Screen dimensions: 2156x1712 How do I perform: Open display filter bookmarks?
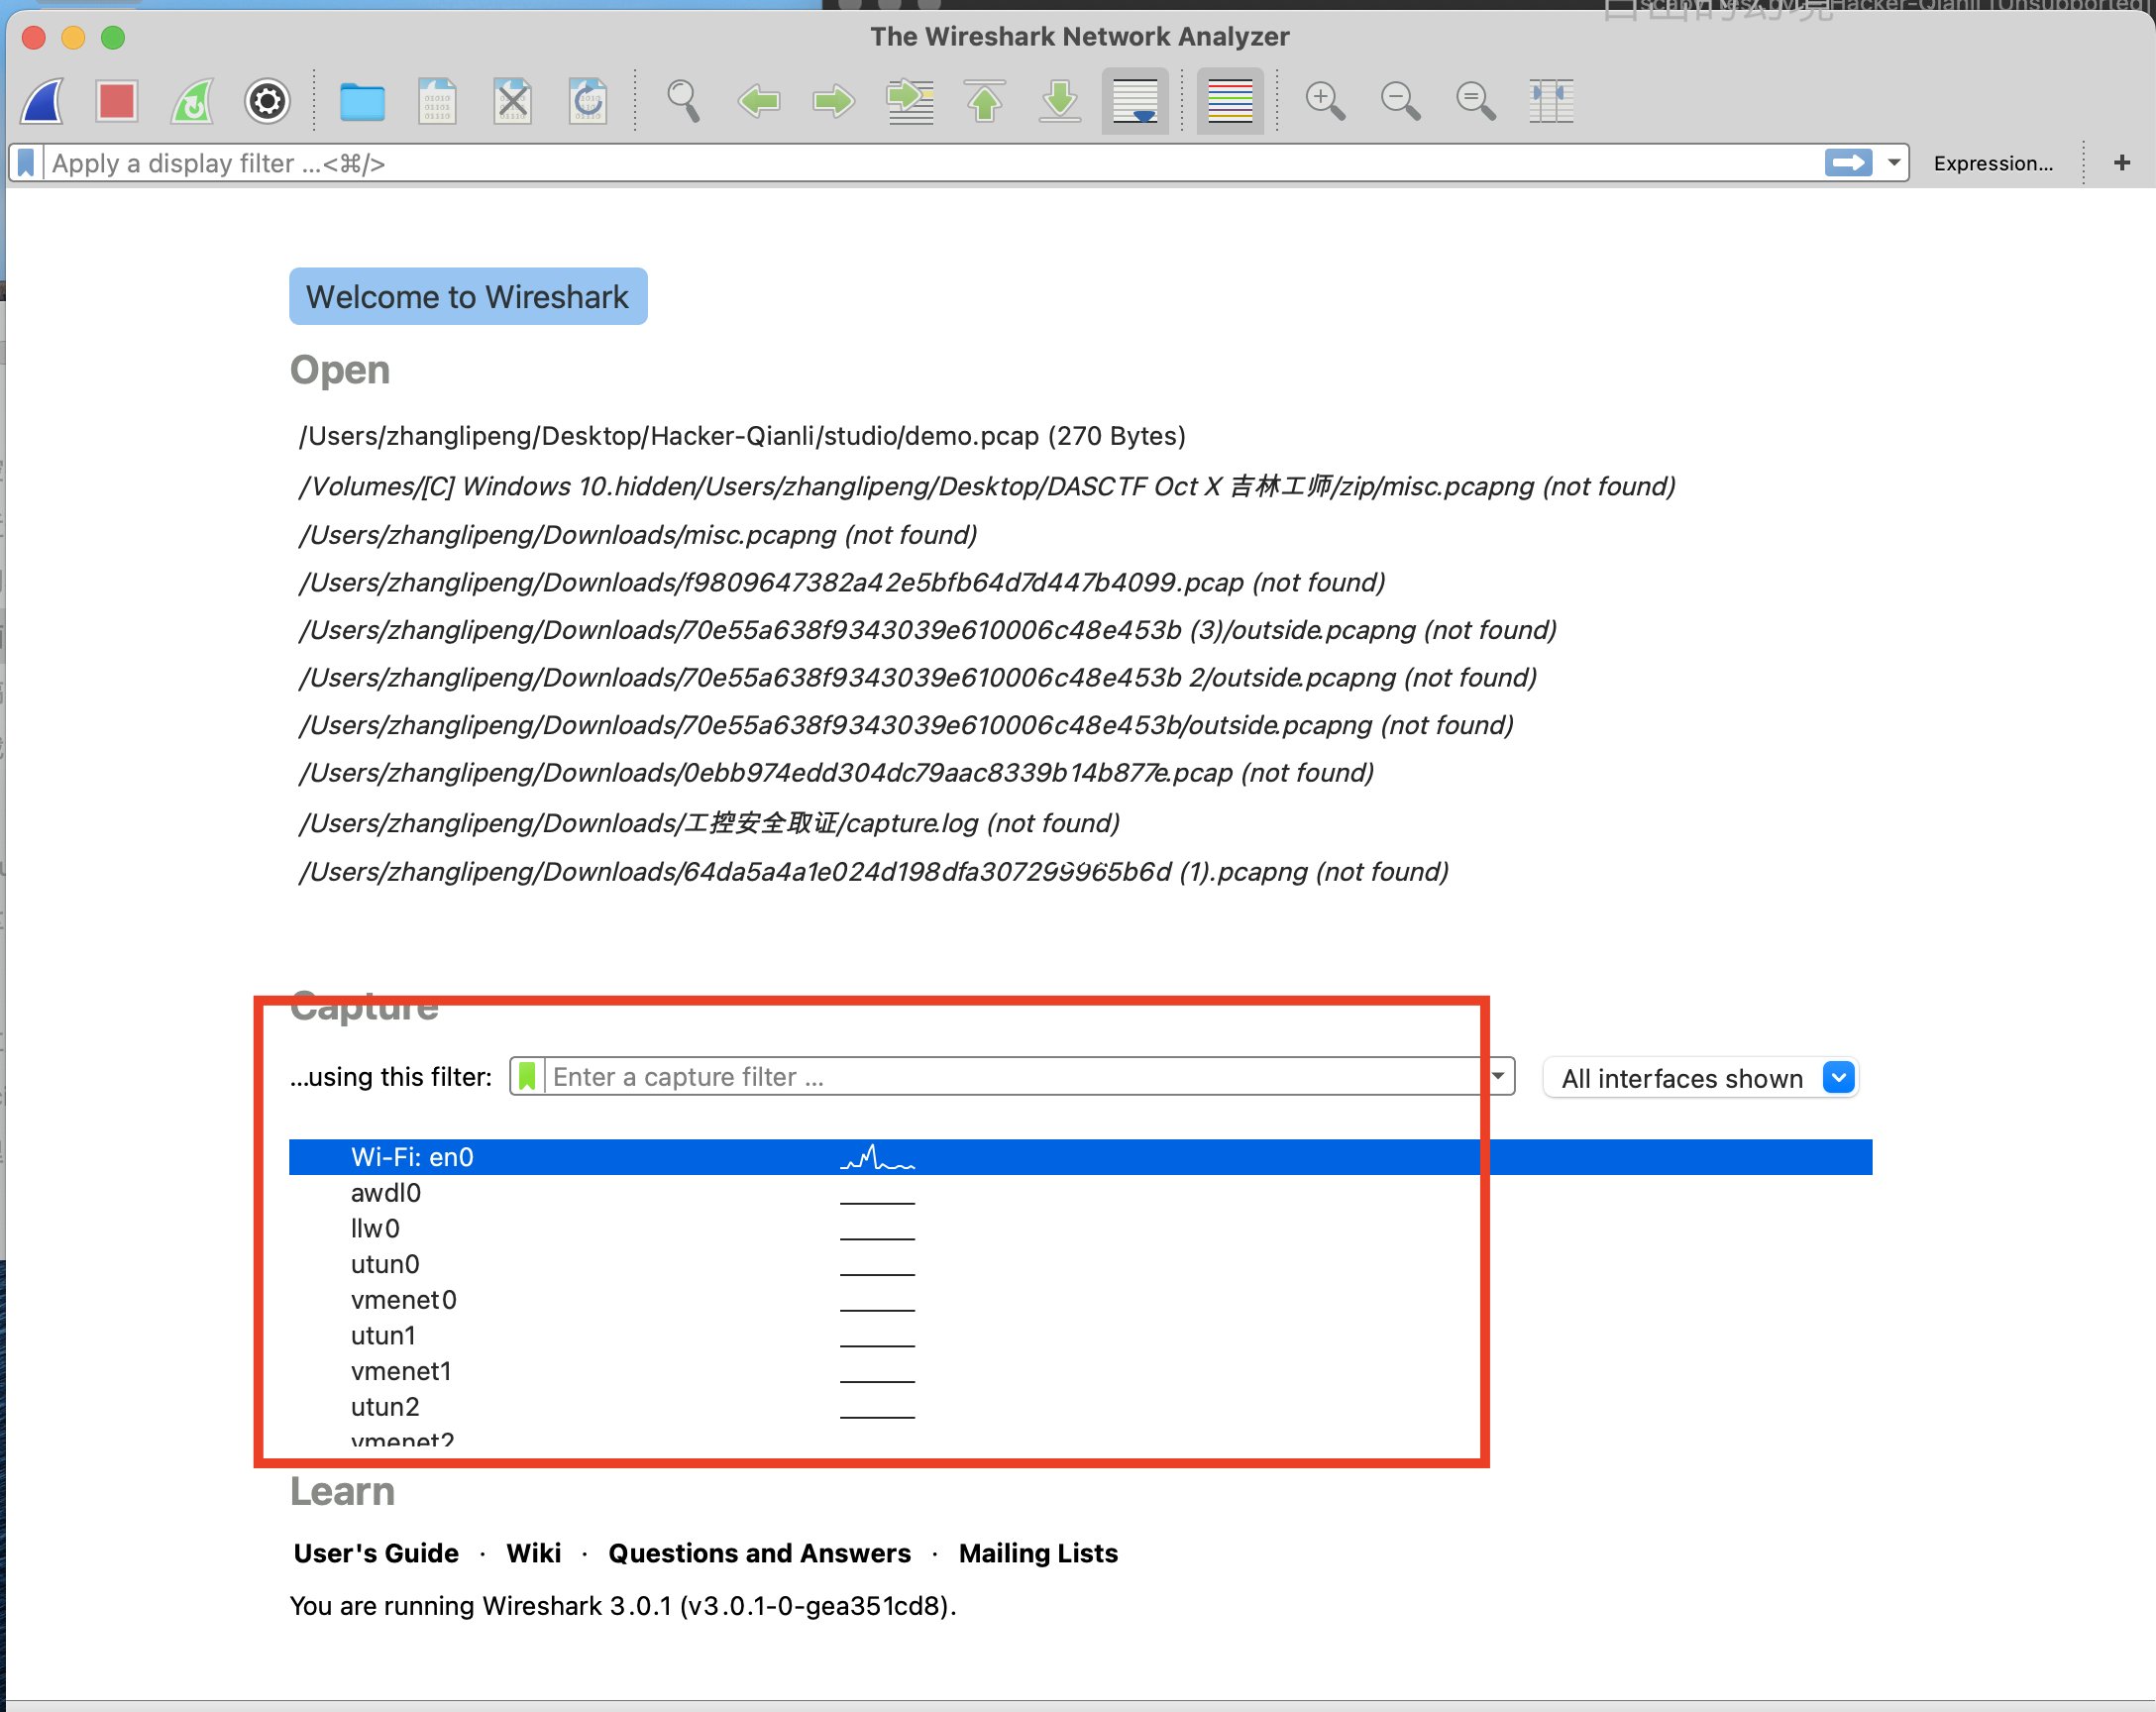[x=26, y=163]
